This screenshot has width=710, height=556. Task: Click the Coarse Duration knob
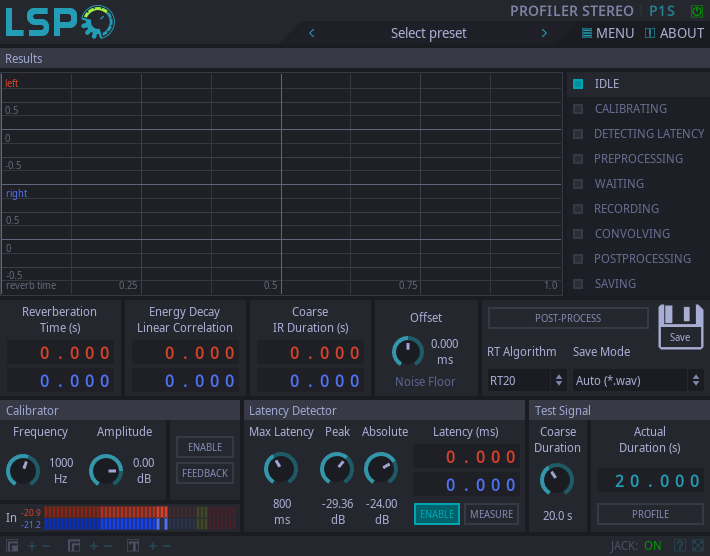(557, 480)
